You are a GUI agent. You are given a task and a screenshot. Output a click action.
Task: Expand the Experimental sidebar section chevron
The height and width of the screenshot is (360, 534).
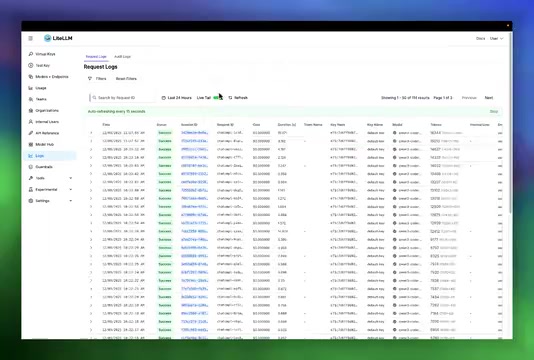point(70,189)
